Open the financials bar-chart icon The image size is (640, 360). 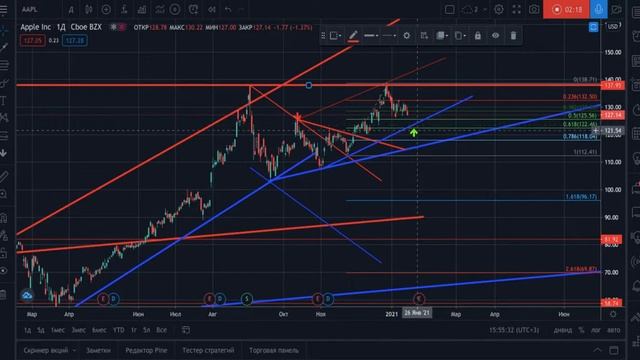tap(142, 9)
